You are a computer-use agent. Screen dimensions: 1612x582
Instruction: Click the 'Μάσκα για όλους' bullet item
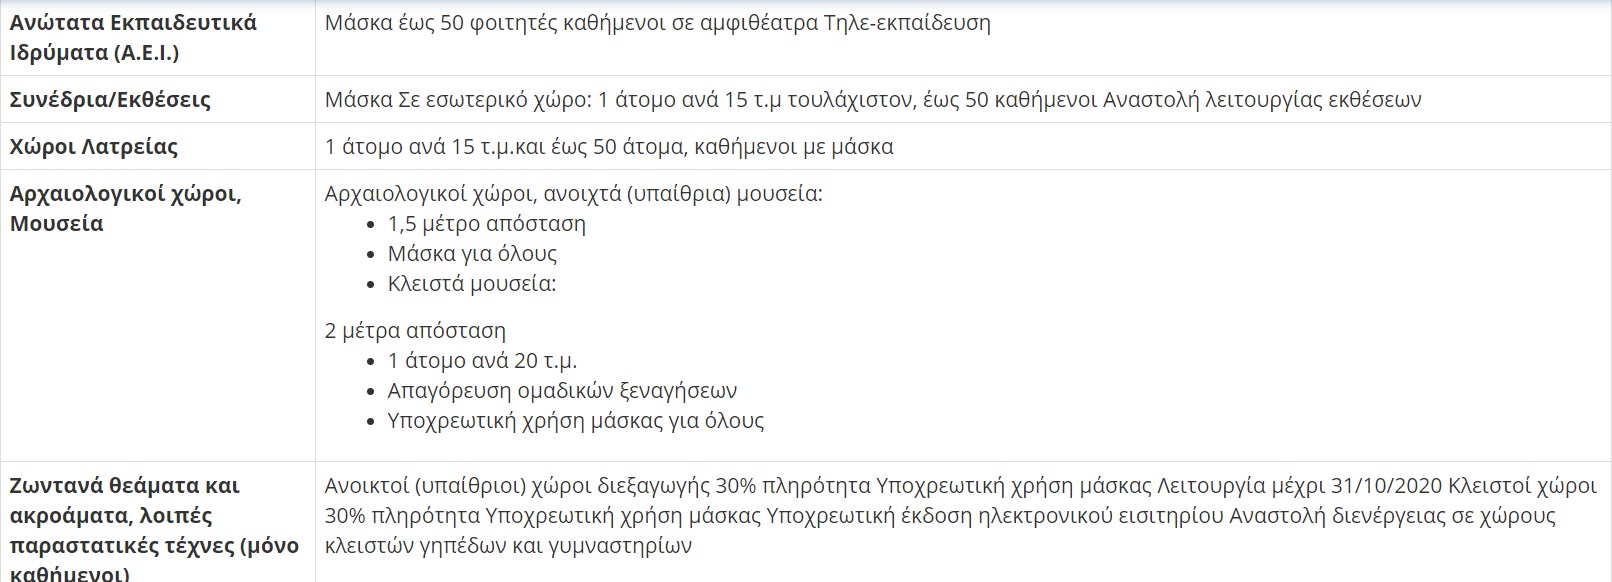tap(472, 253)
